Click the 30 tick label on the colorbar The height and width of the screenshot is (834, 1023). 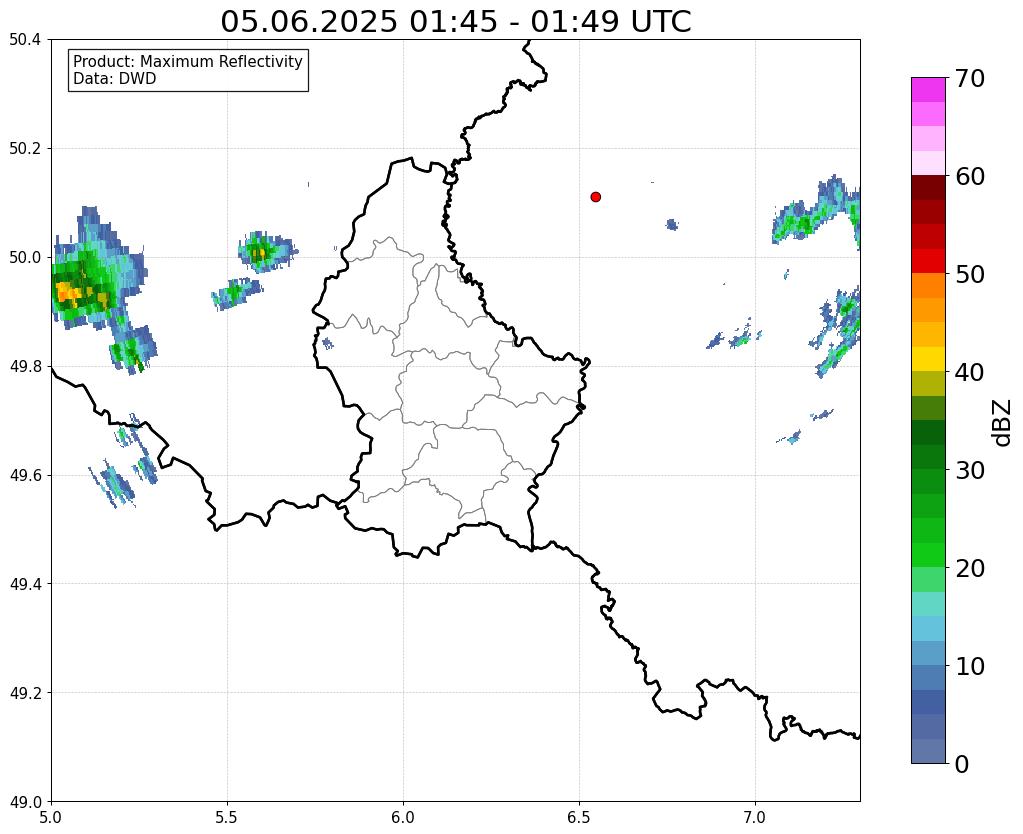(x=970, y=470)
